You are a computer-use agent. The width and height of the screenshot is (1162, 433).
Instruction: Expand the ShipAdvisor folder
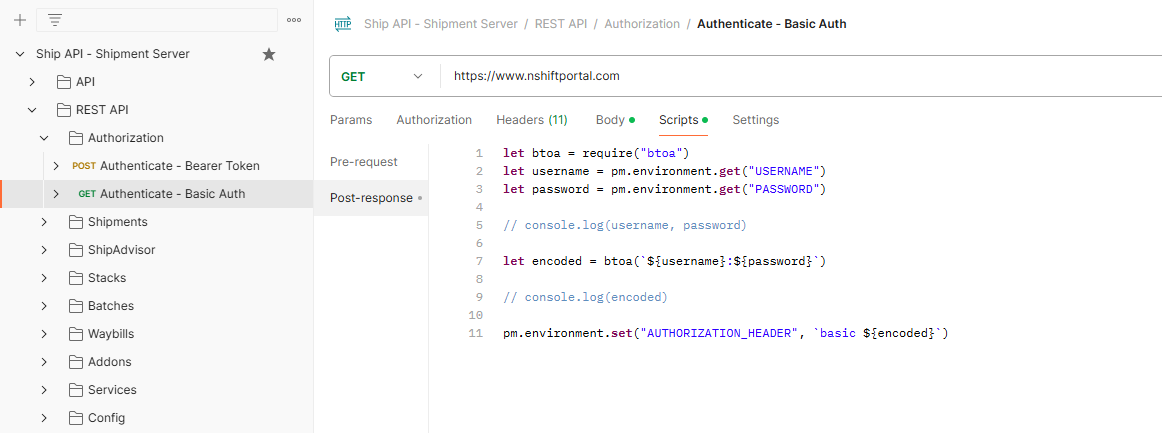click(x=44, y=250)
